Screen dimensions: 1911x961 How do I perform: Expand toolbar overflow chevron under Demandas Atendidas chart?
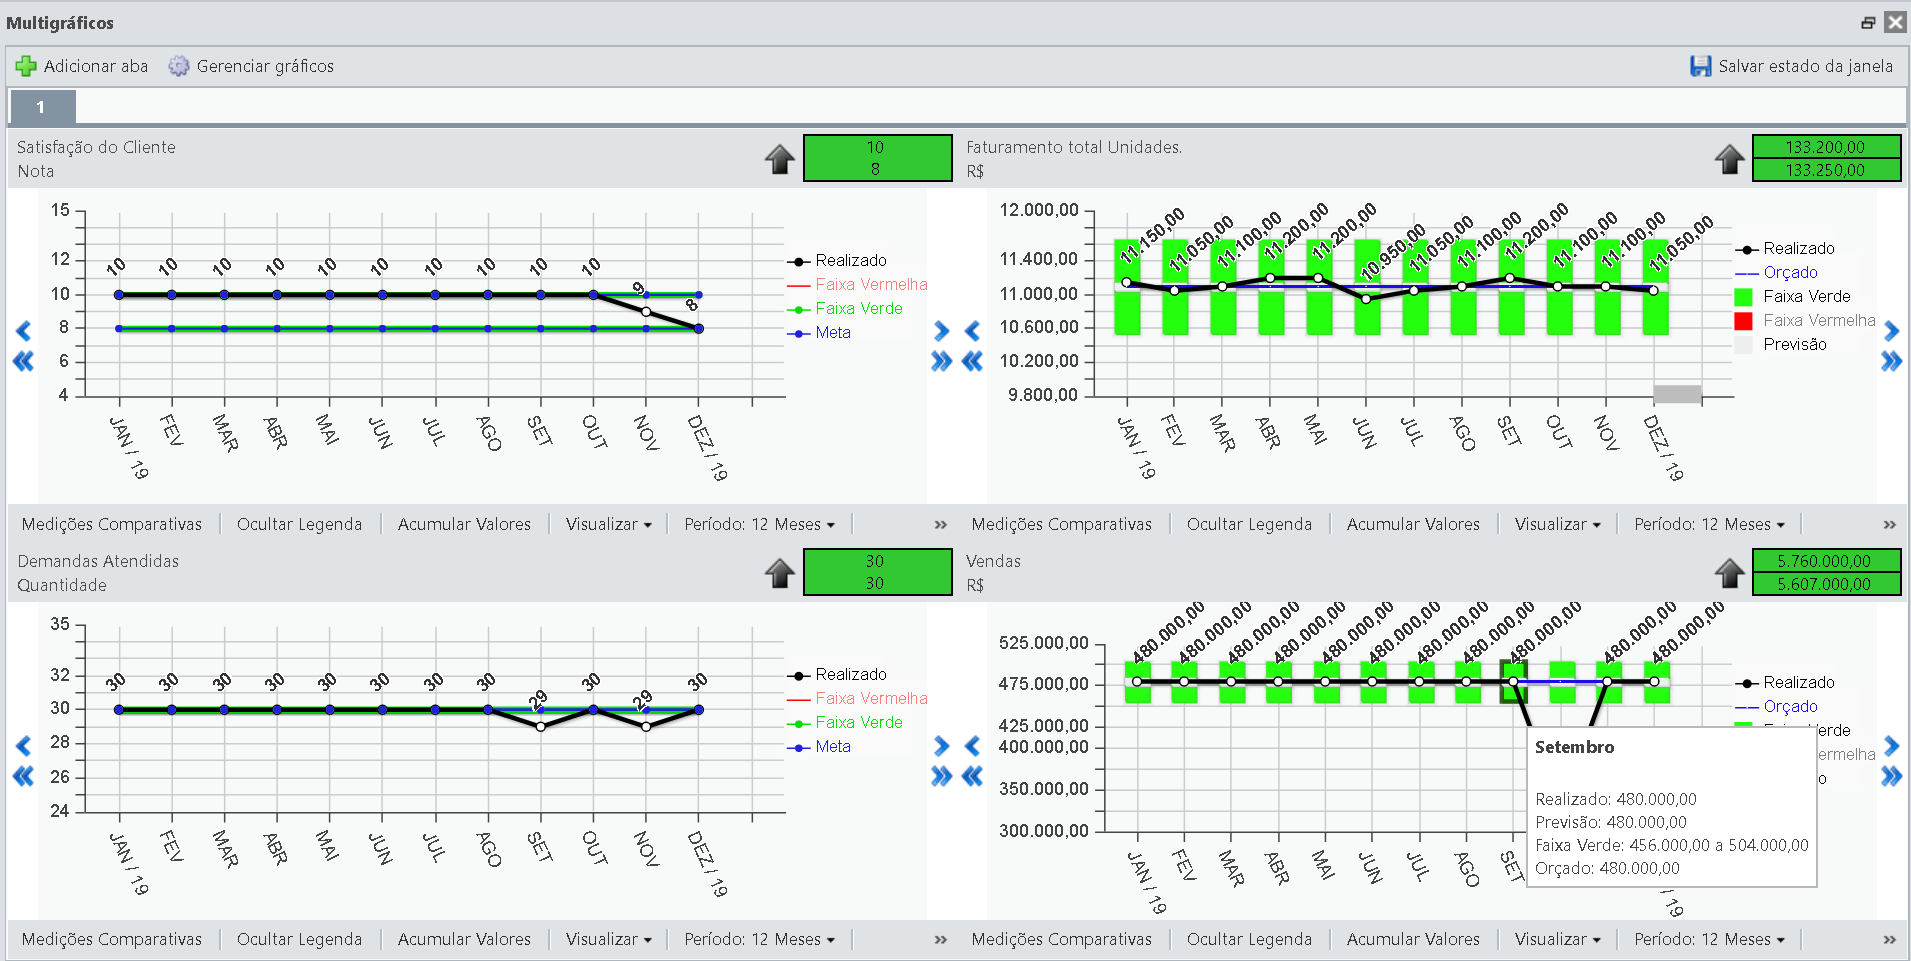pyautogui.click(x=941, y=940)
